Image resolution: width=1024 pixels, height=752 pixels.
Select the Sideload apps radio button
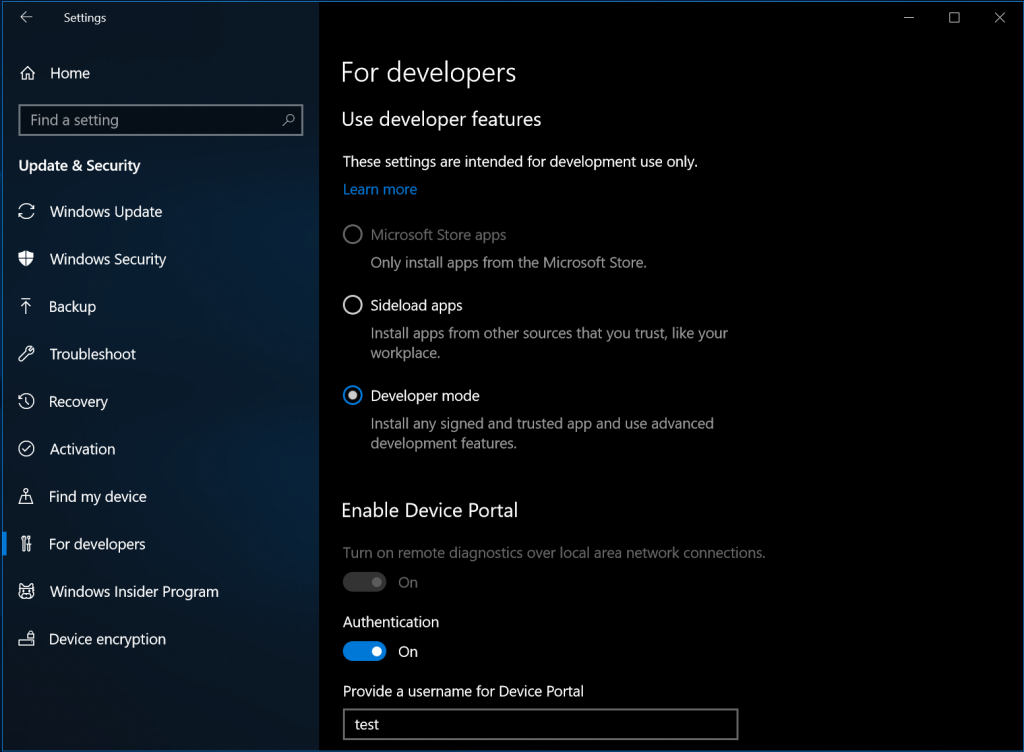pos(352,306)
